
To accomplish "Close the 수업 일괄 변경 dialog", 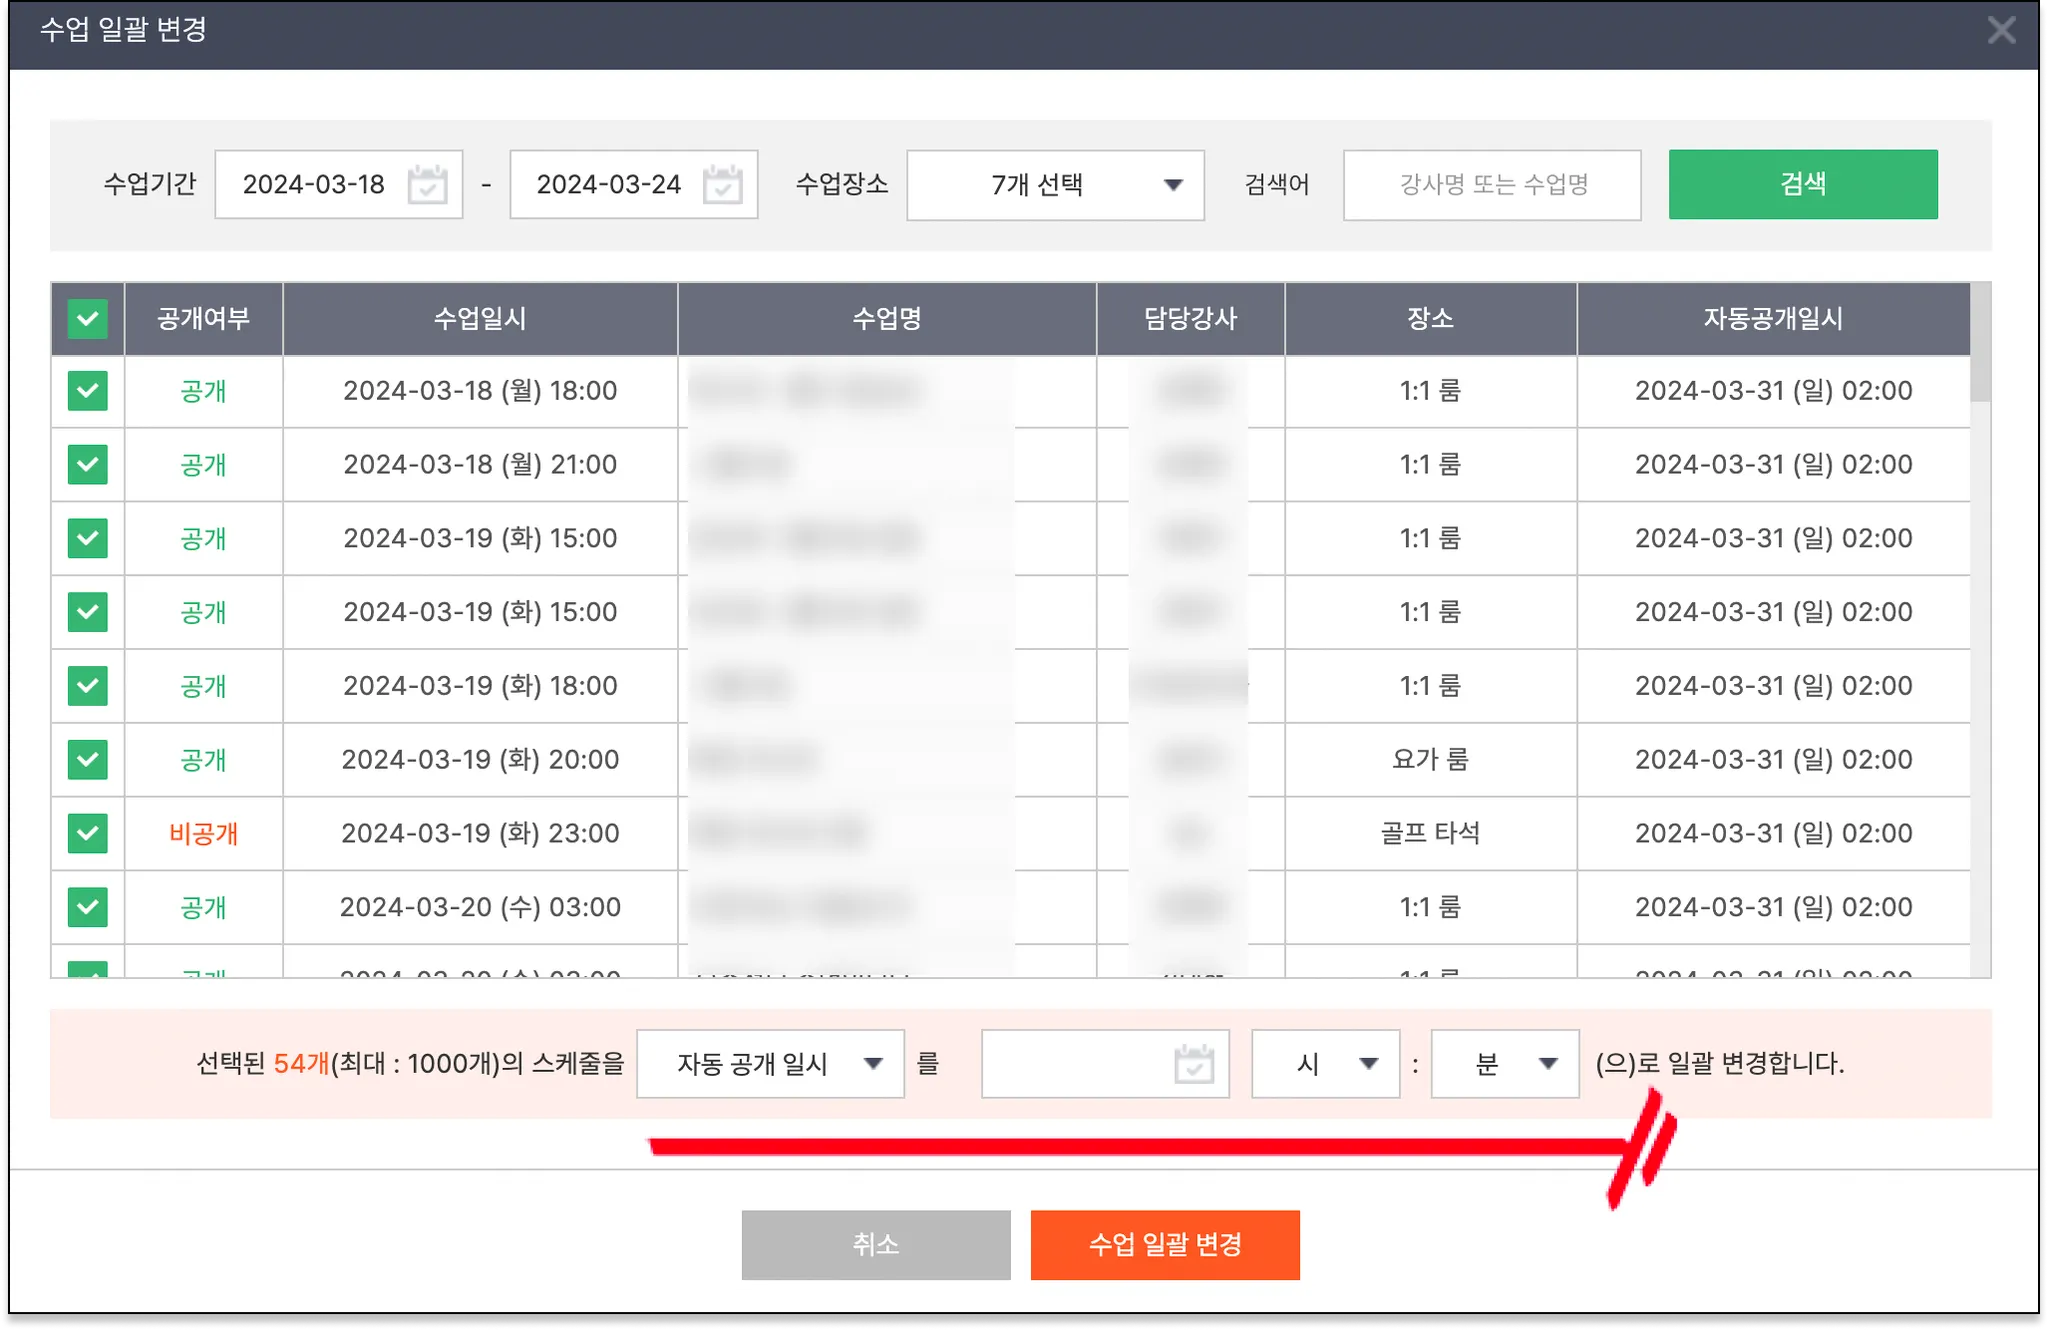I will (2001, 30).
